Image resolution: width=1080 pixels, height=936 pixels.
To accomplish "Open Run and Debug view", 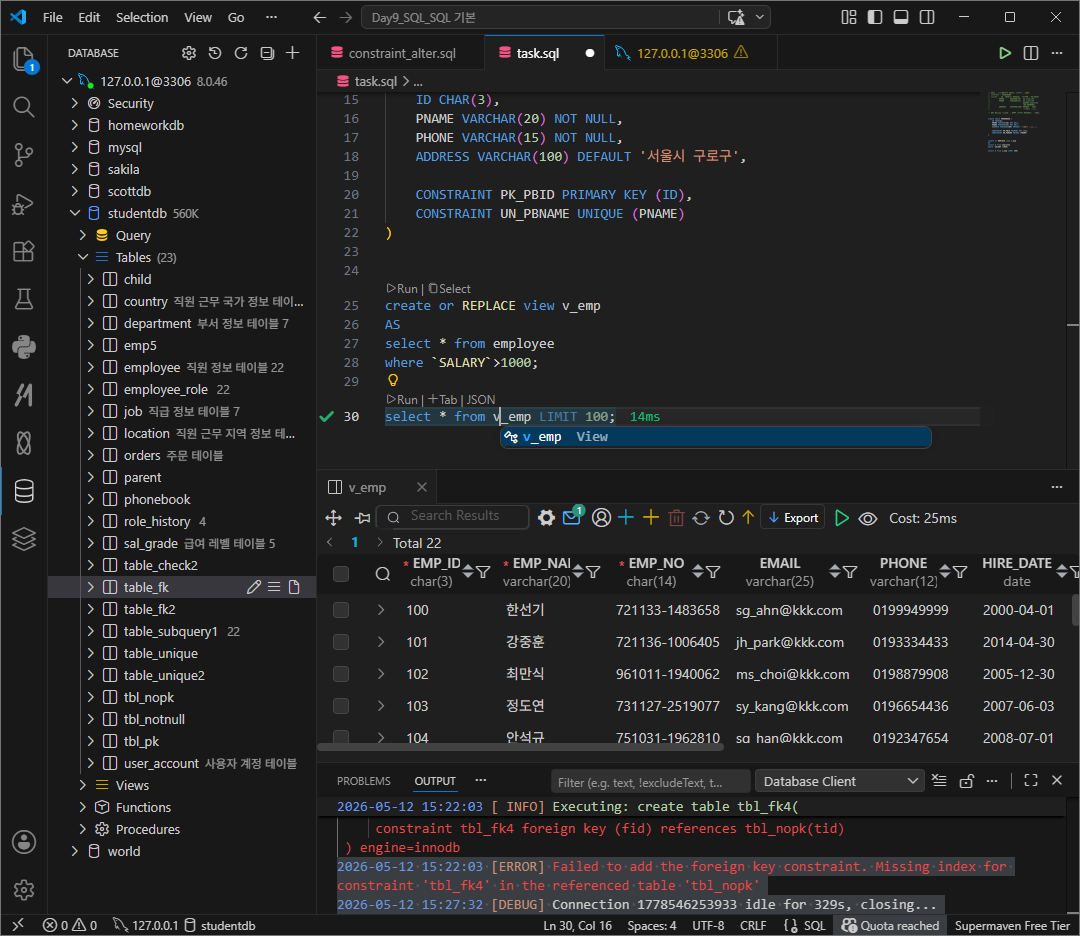I will click(24, 204).
